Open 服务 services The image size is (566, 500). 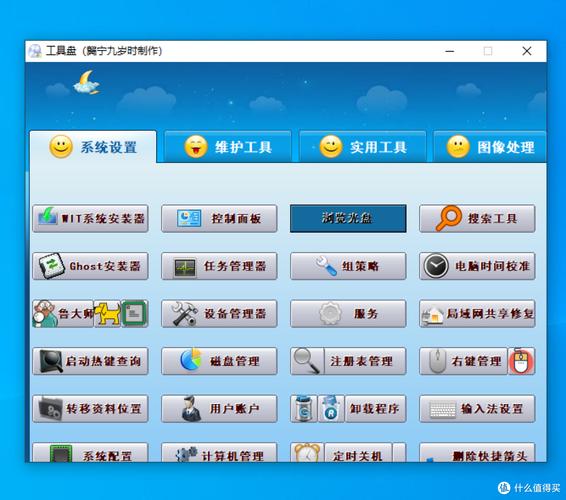click(348, 314)
